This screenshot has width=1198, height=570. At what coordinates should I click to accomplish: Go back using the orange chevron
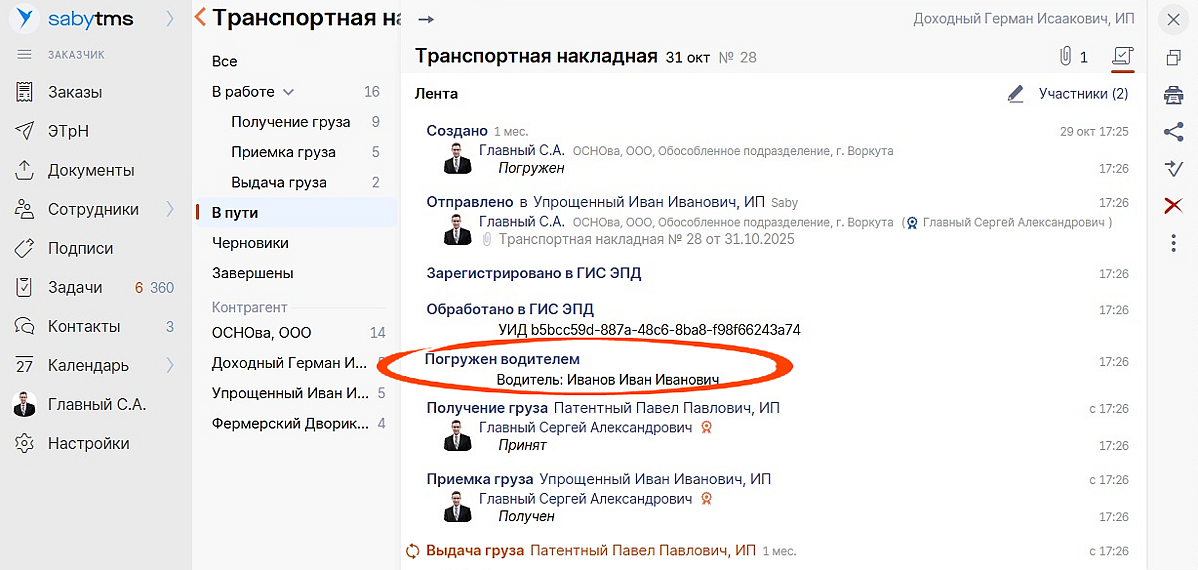tap(200, 17)
